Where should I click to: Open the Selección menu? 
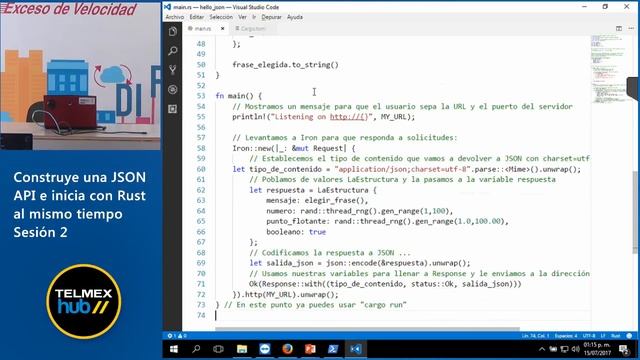[221, 17]
